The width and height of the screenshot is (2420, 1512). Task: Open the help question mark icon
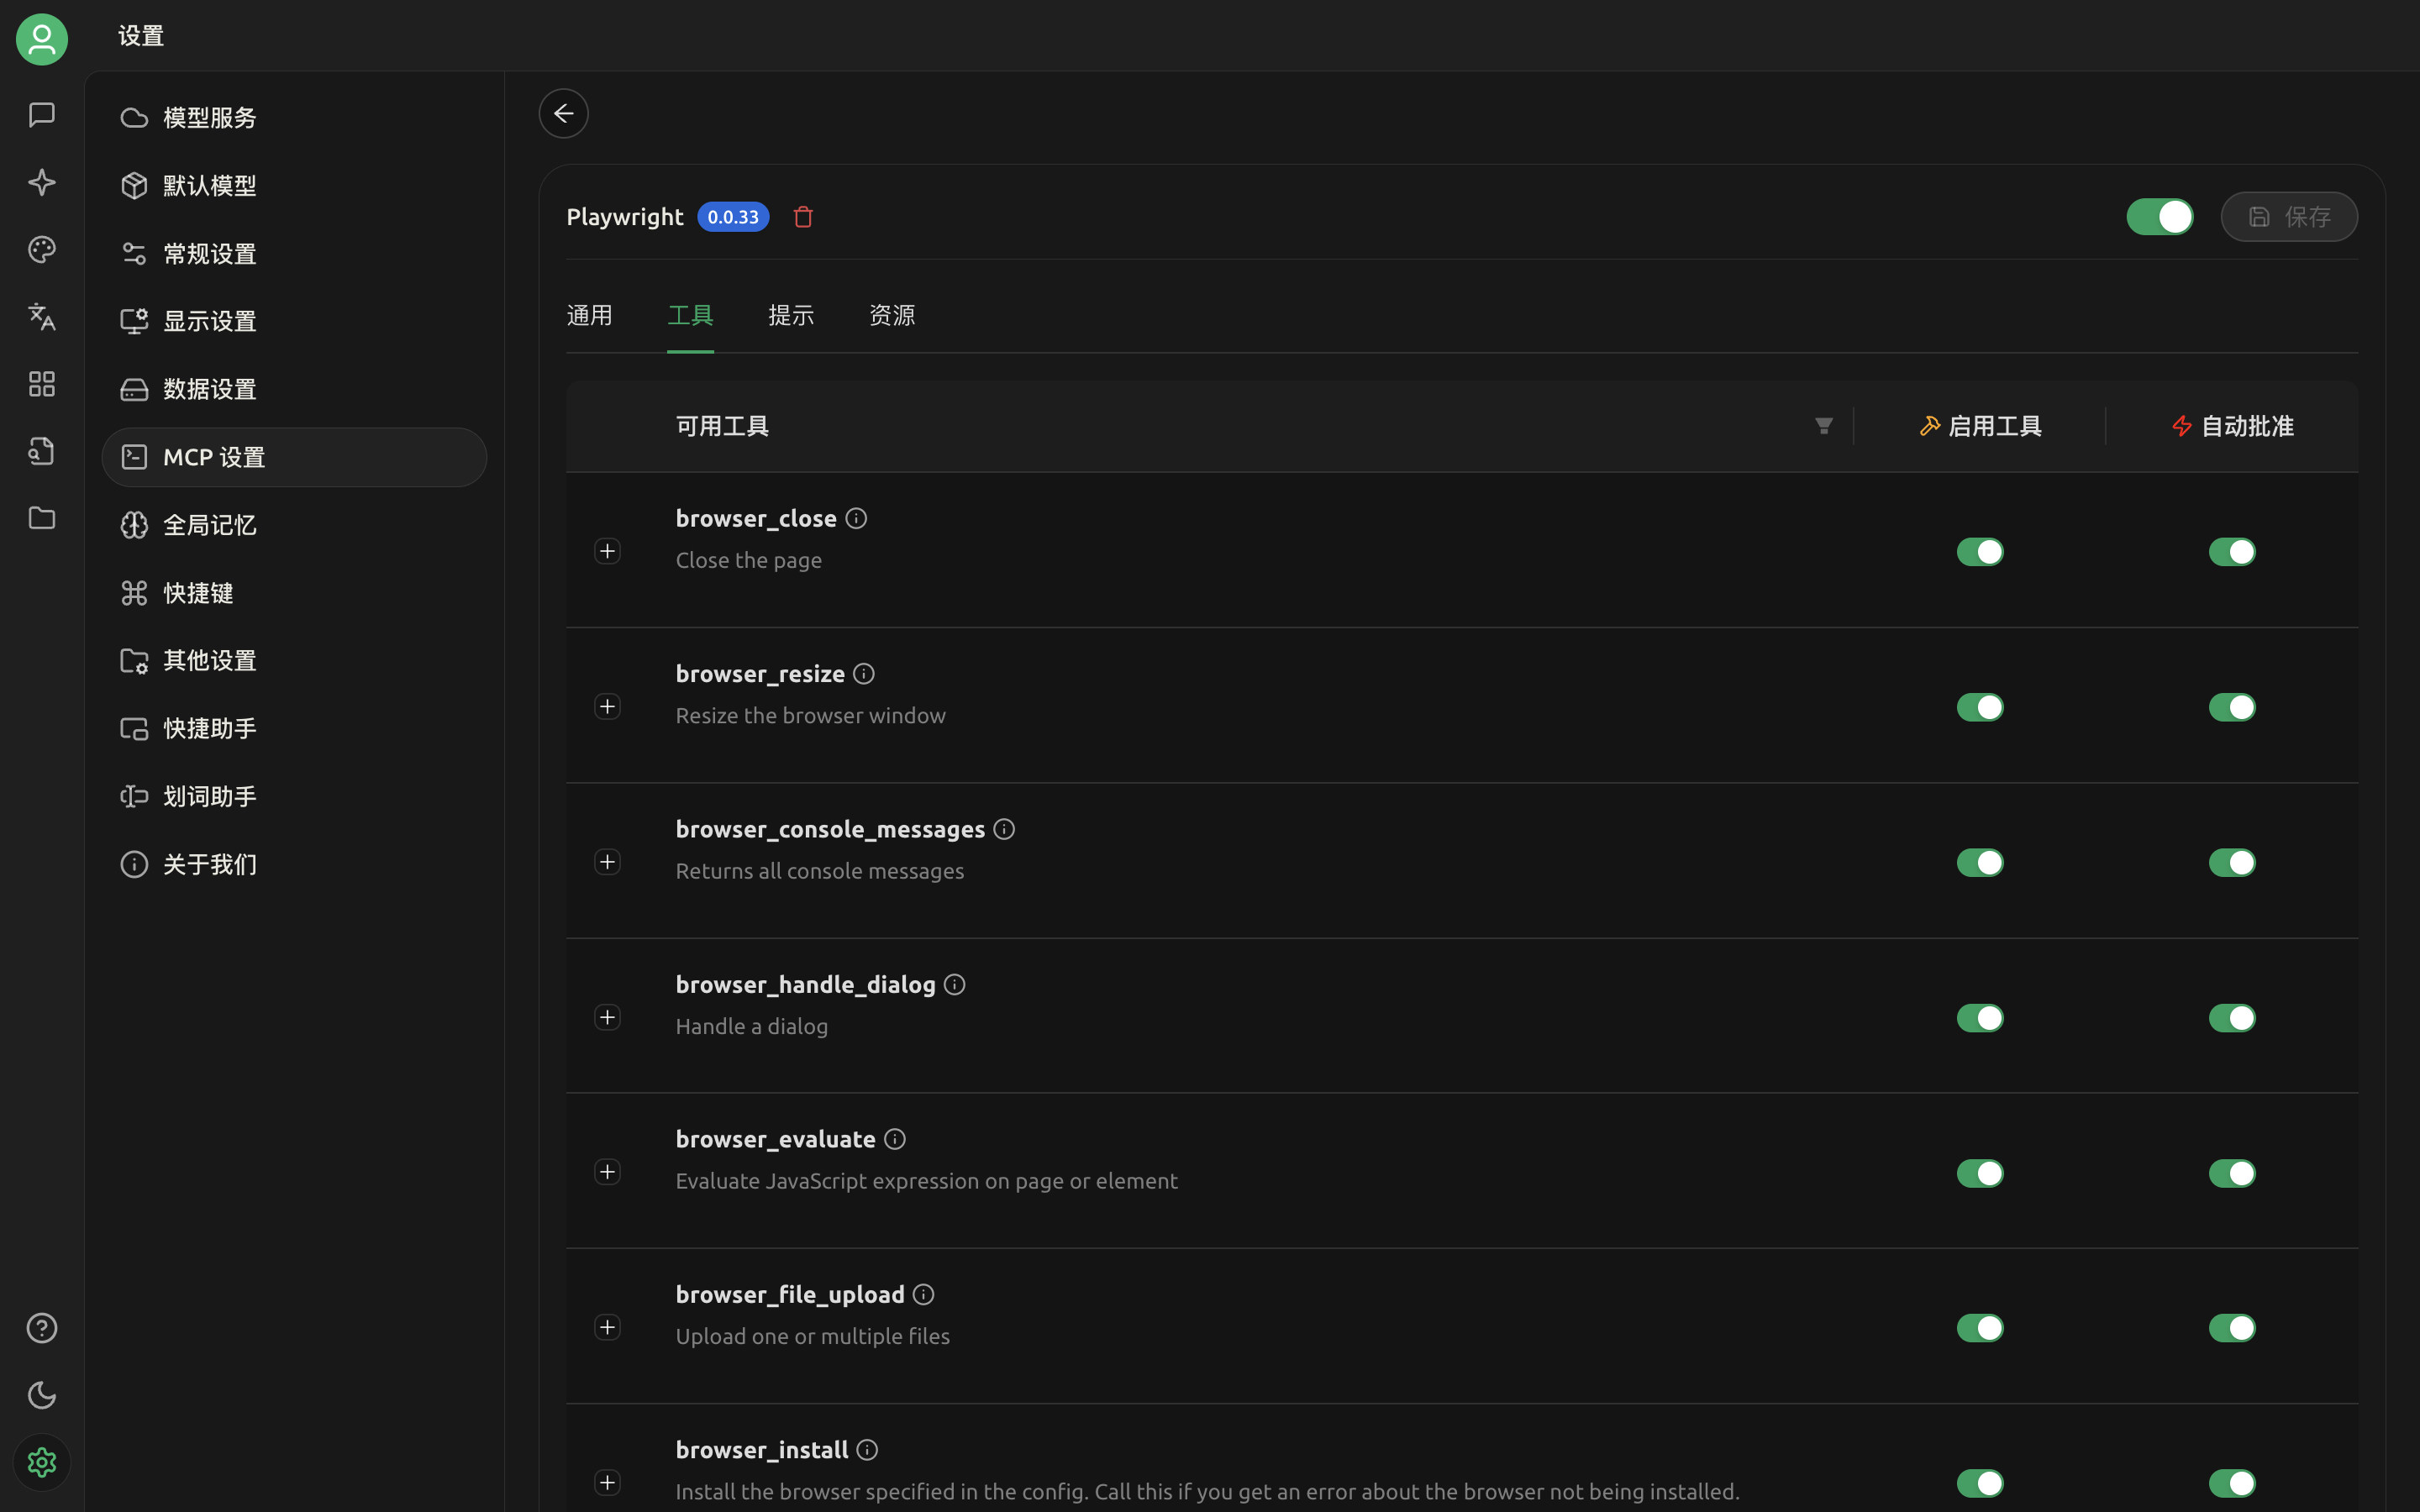click(42, 1328)
